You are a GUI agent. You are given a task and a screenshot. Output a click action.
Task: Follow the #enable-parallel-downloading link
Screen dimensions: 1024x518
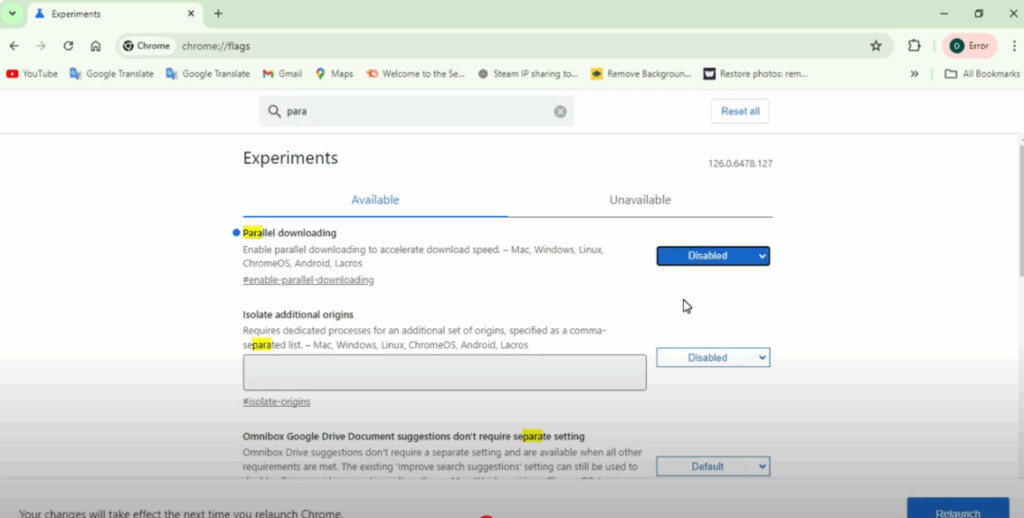point(308,280)
